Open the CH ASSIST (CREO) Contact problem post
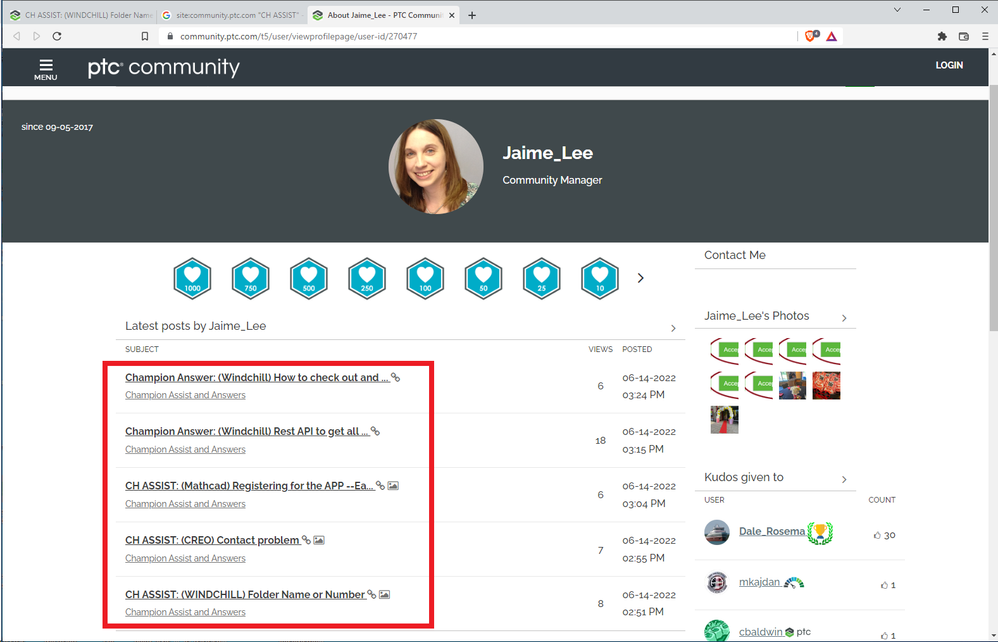This screenshot has width=998, height=642. pyautogui.click(x=212, y=540)
